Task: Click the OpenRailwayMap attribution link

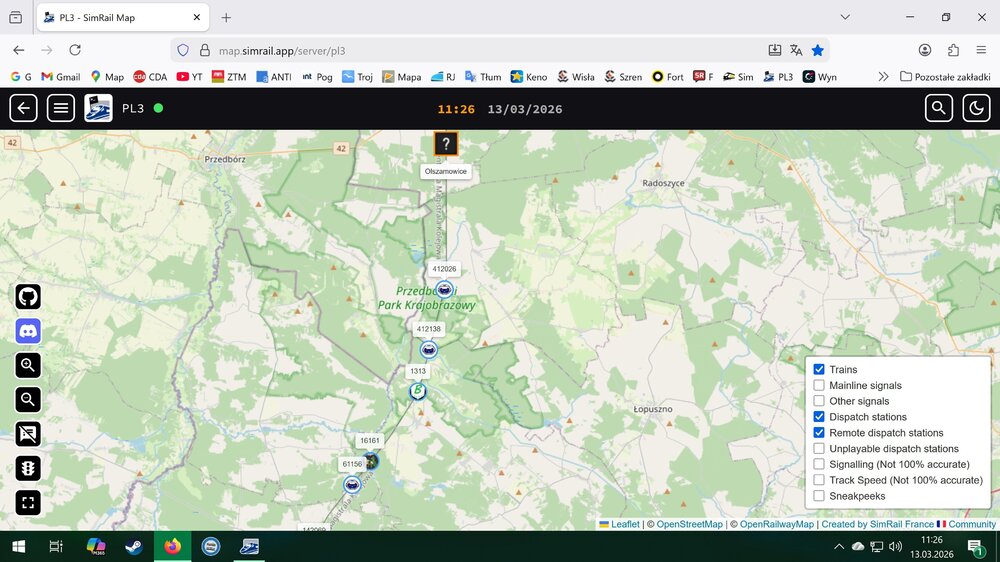Action: click(x=772, y=524)
